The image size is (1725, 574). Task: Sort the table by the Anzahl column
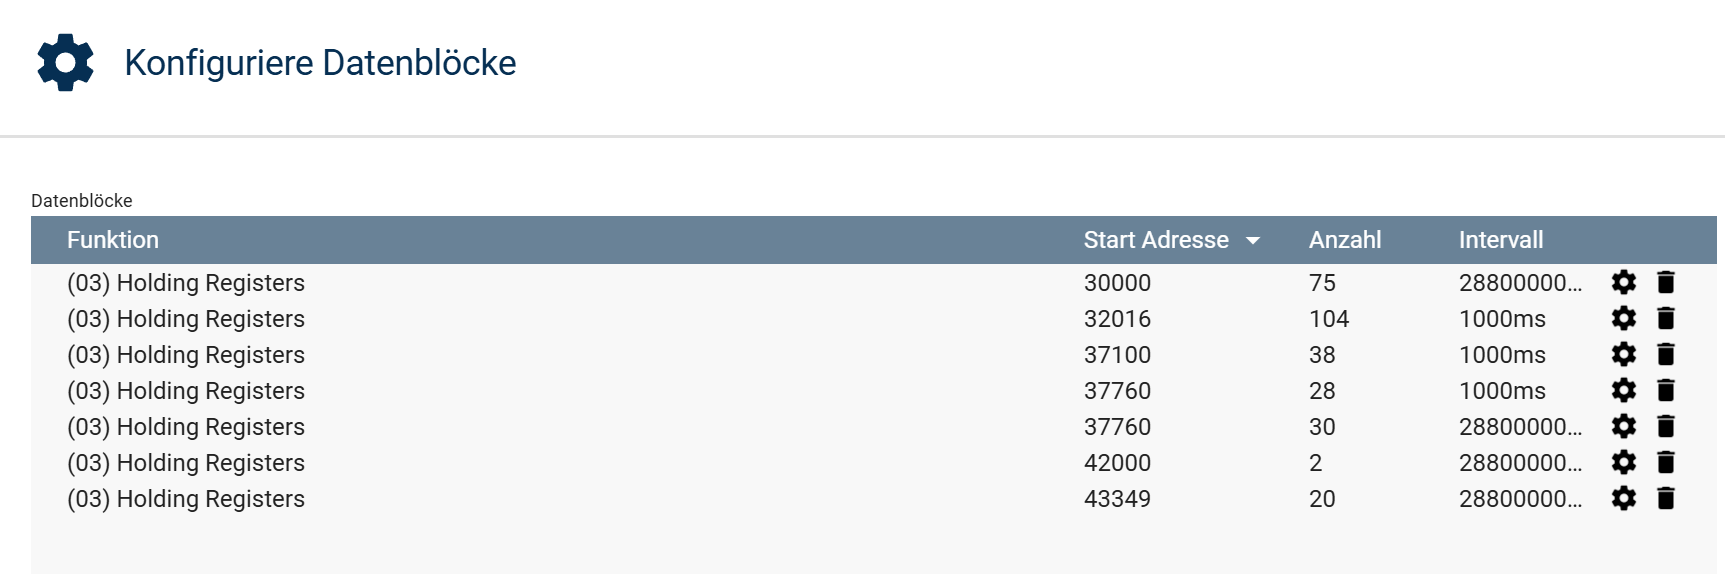[x=1345, y=240]
